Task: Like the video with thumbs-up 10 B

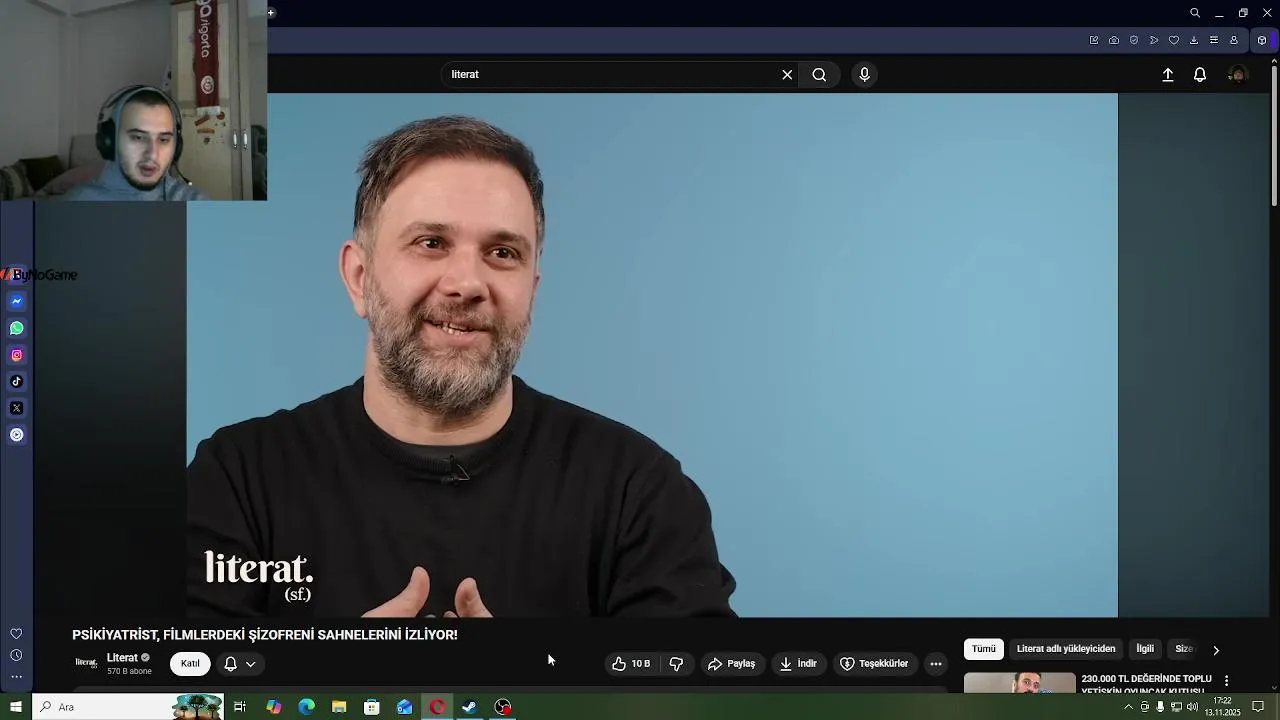Action: pos(631,664)
